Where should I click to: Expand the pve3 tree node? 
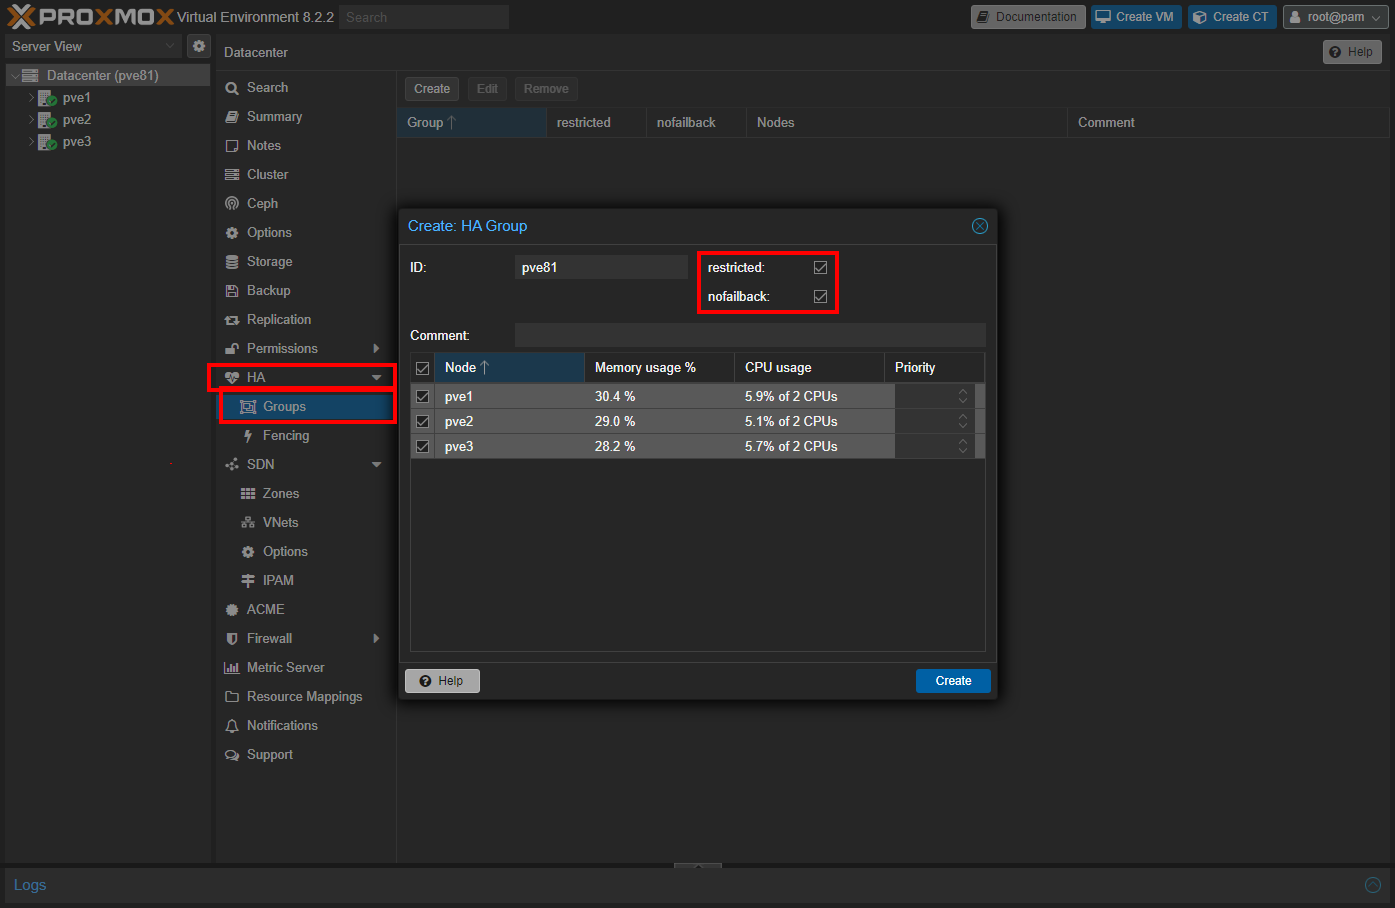point(31,142)
